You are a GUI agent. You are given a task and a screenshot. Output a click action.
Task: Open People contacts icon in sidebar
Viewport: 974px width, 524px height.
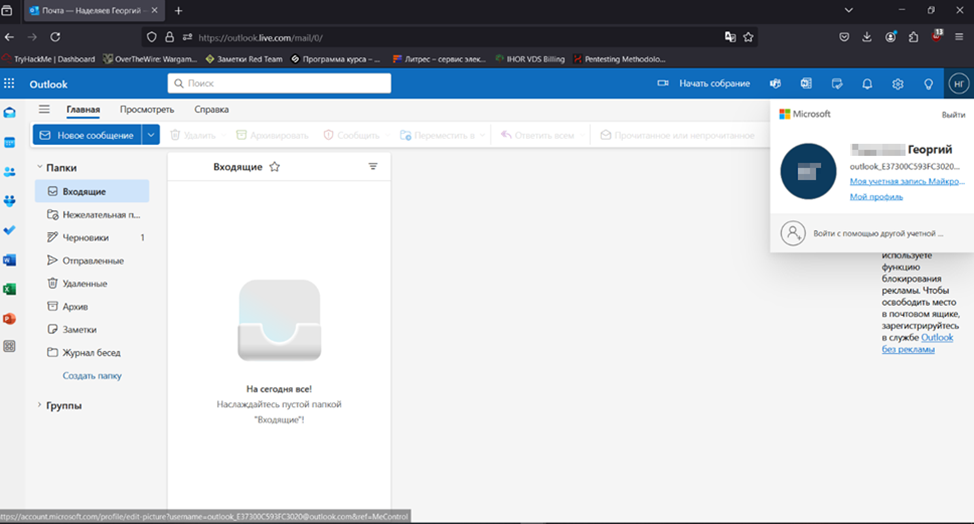[x=9, y=172]
